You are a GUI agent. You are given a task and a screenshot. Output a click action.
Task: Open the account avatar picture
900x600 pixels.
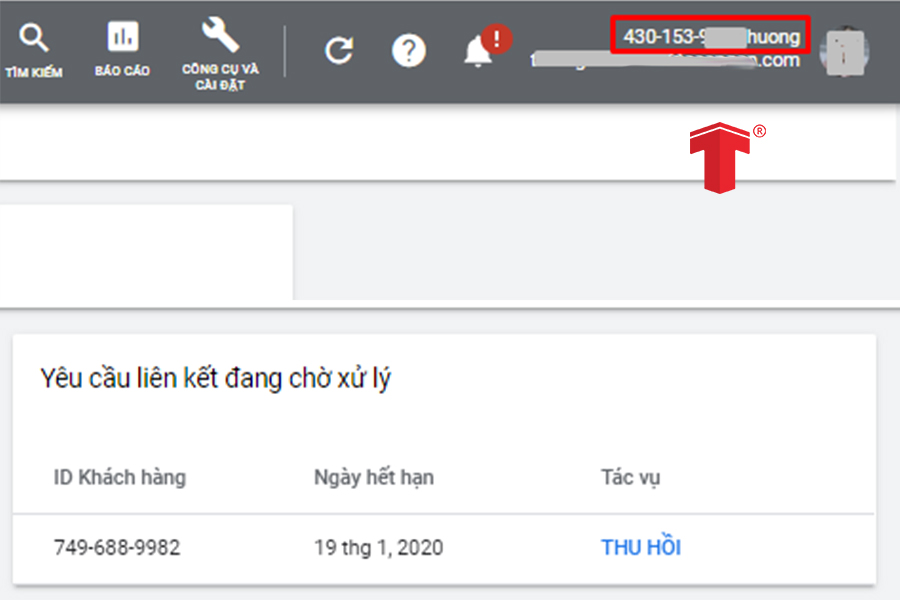coord(844,51)
